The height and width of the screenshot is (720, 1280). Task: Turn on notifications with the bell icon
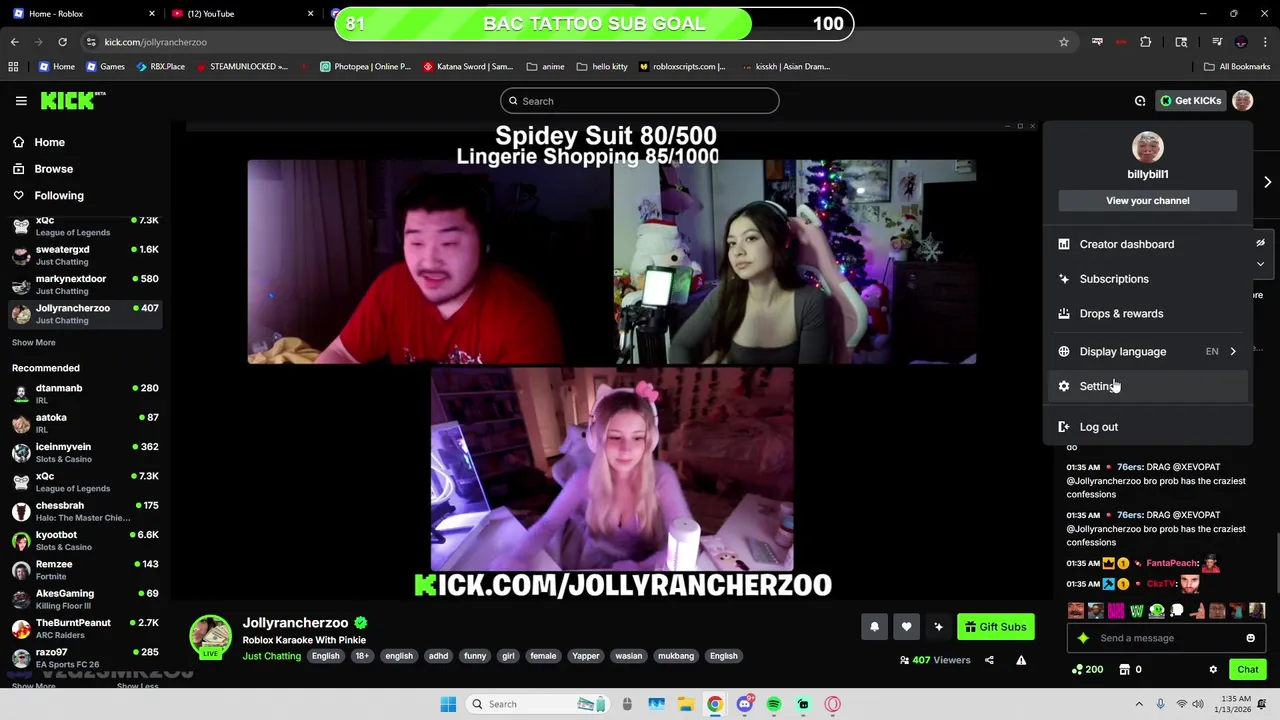pos(874,627)
